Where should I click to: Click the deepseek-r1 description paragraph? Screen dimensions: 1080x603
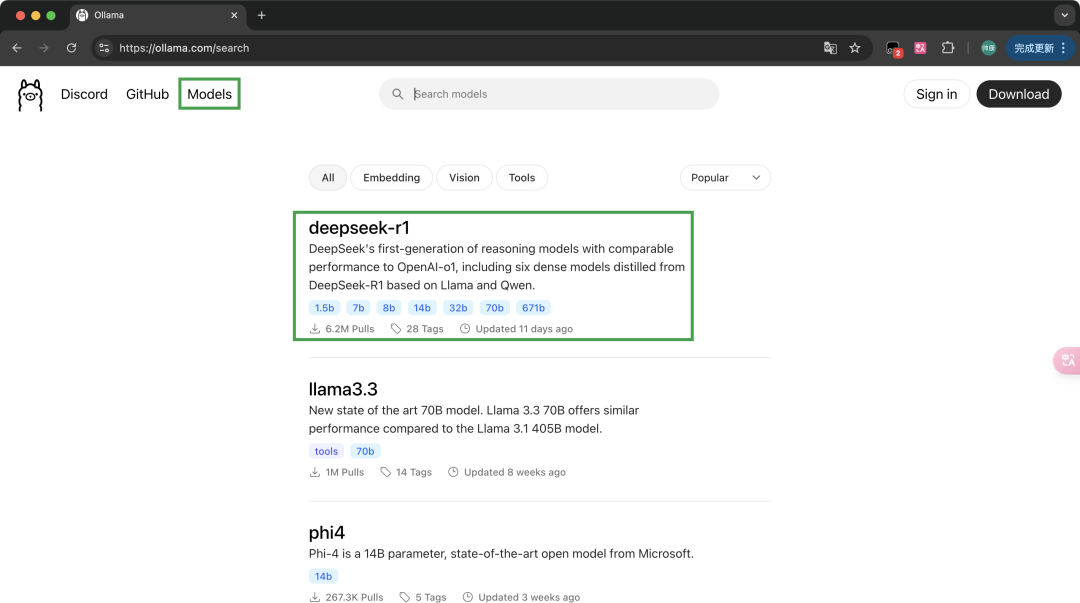tap(497, 267)
